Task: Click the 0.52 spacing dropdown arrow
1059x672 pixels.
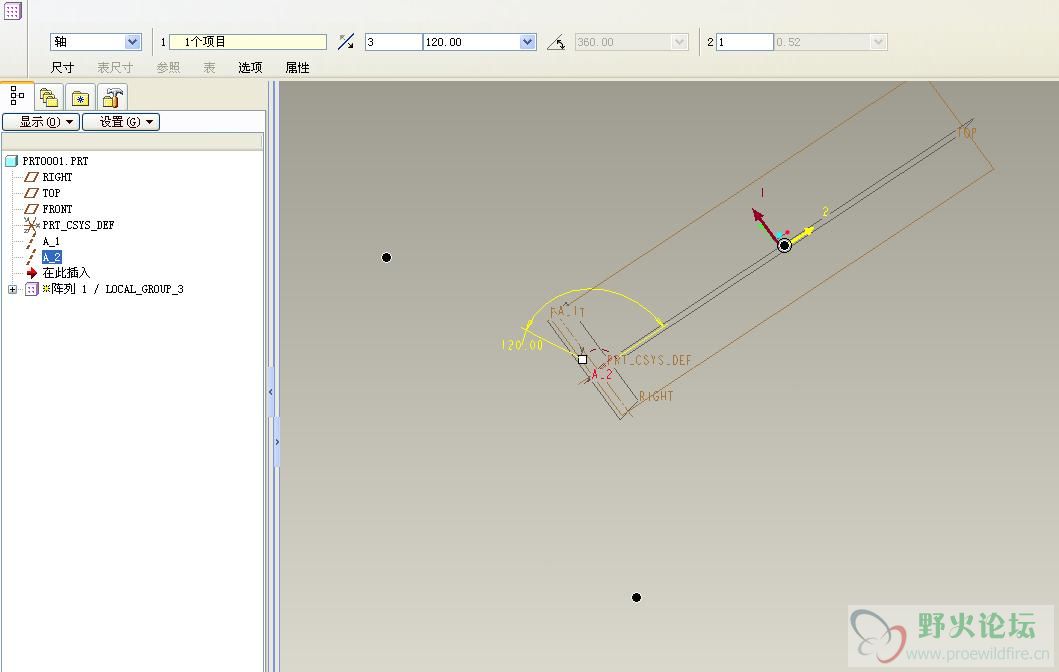Action: tap(878, 42)
